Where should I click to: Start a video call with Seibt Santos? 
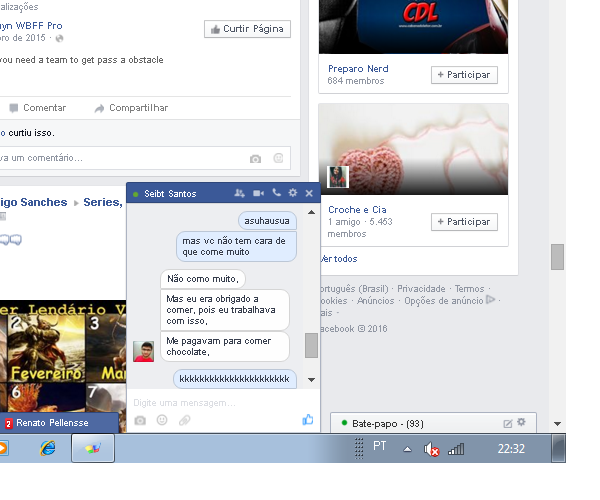(258, 193)
